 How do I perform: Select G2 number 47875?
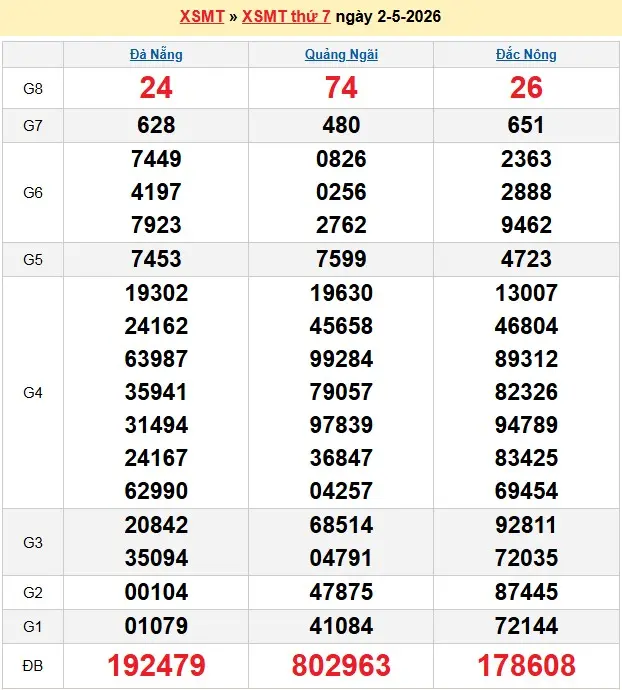coord(341,592)
